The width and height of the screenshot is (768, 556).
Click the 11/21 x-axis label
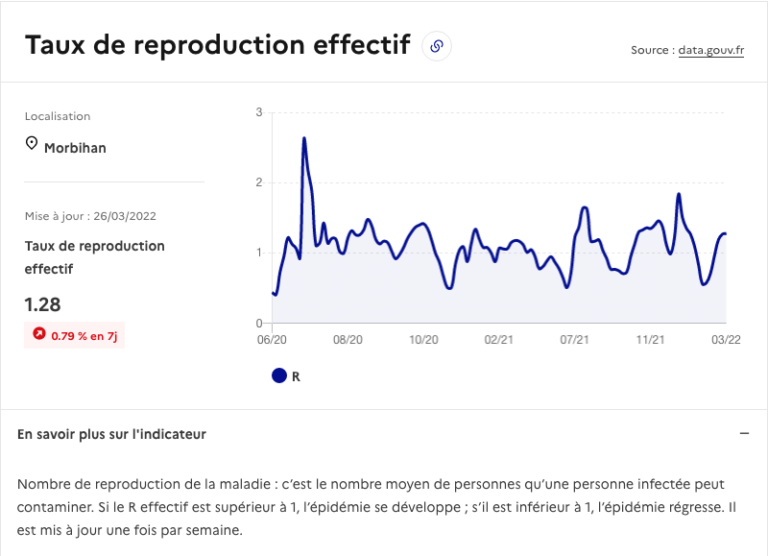tap(650, 339)
